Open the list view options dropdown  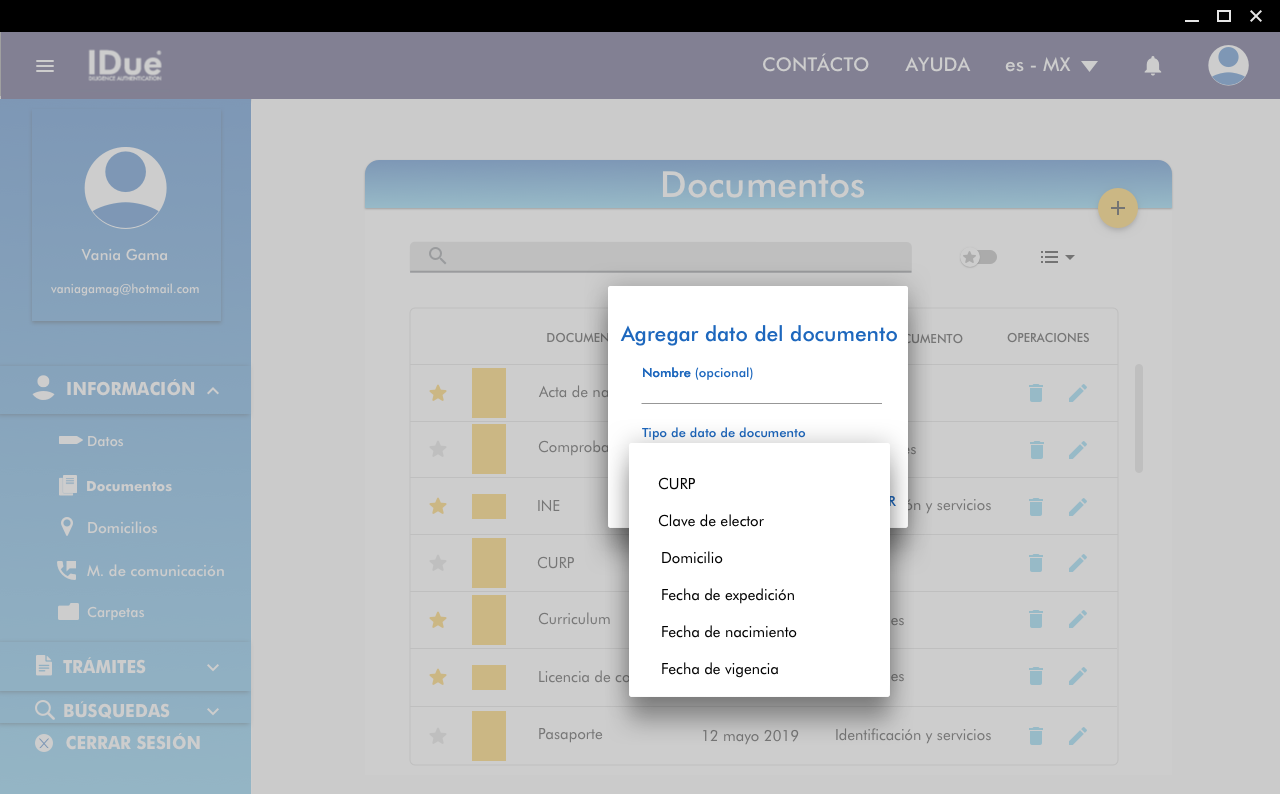pos(1056,257)
